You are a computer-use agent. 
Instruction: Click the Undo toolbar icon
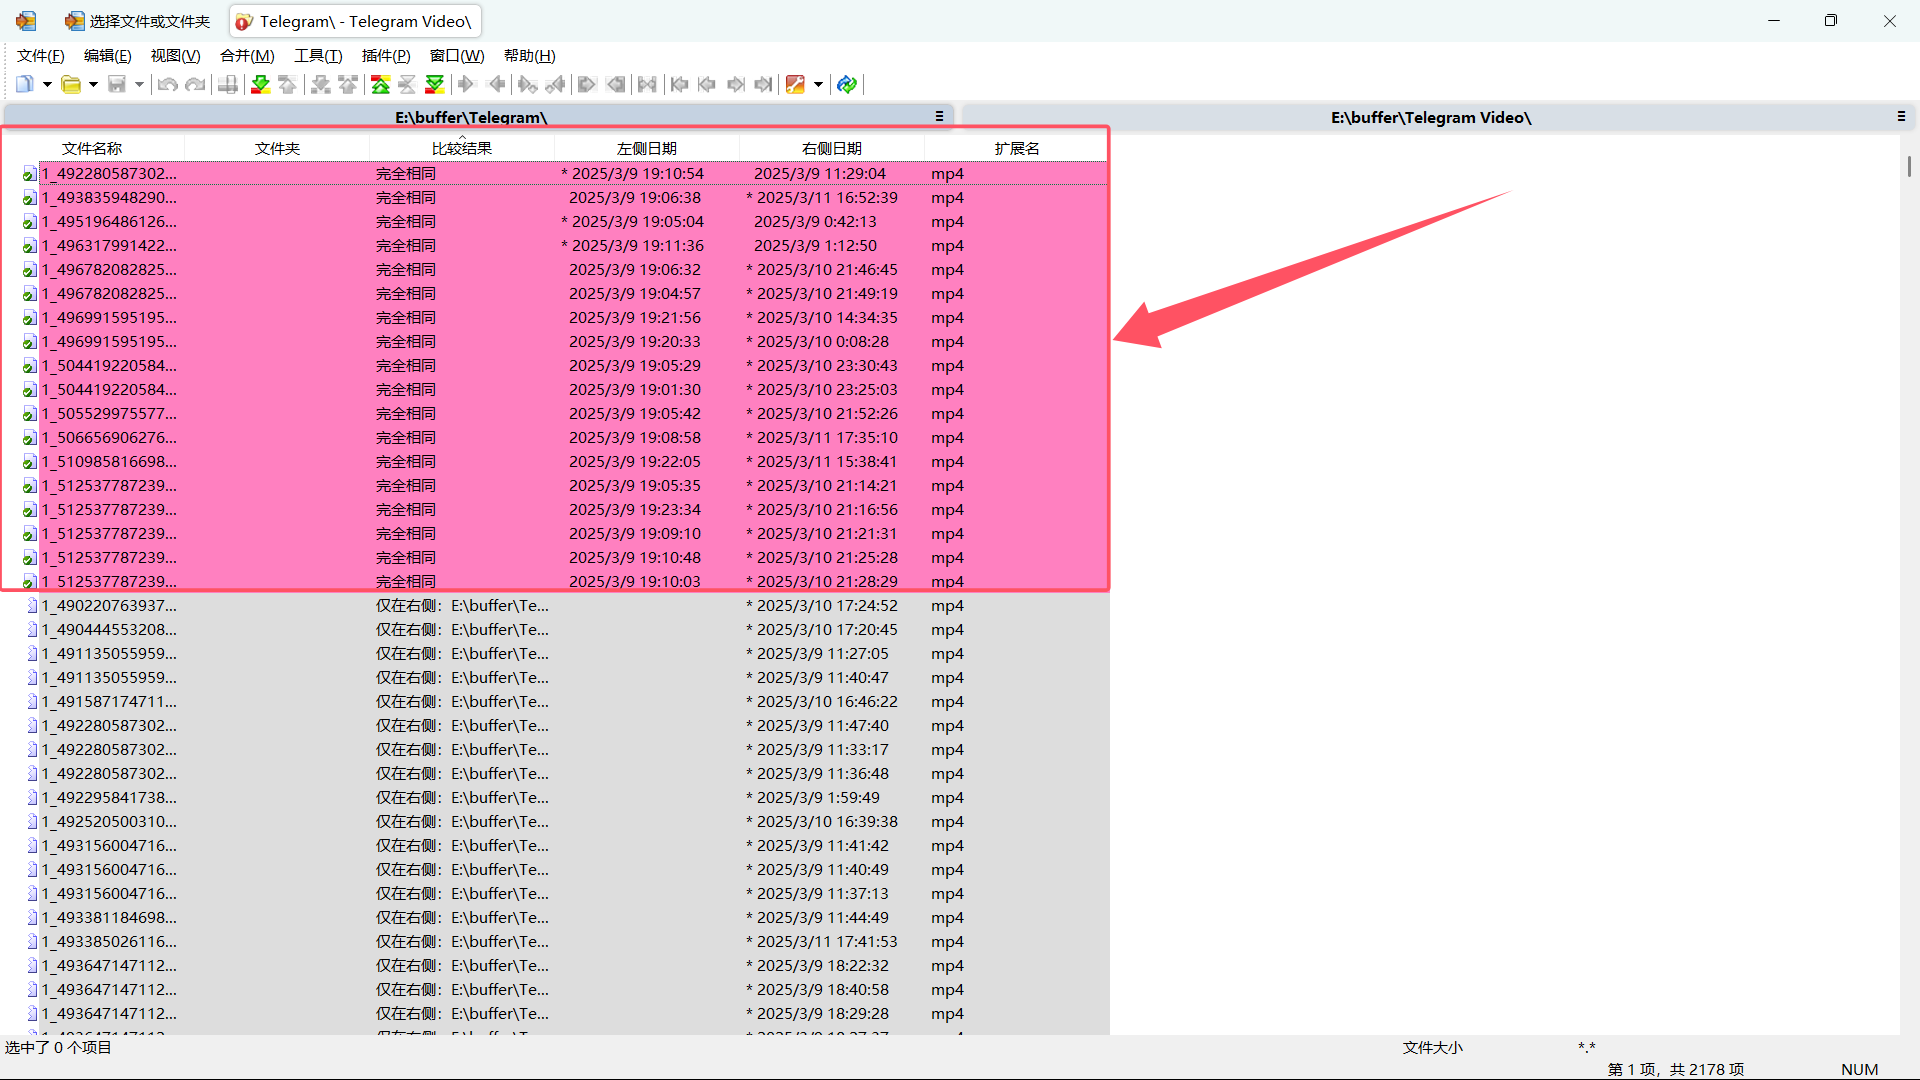pyautogui.click(x=167, y=84)
